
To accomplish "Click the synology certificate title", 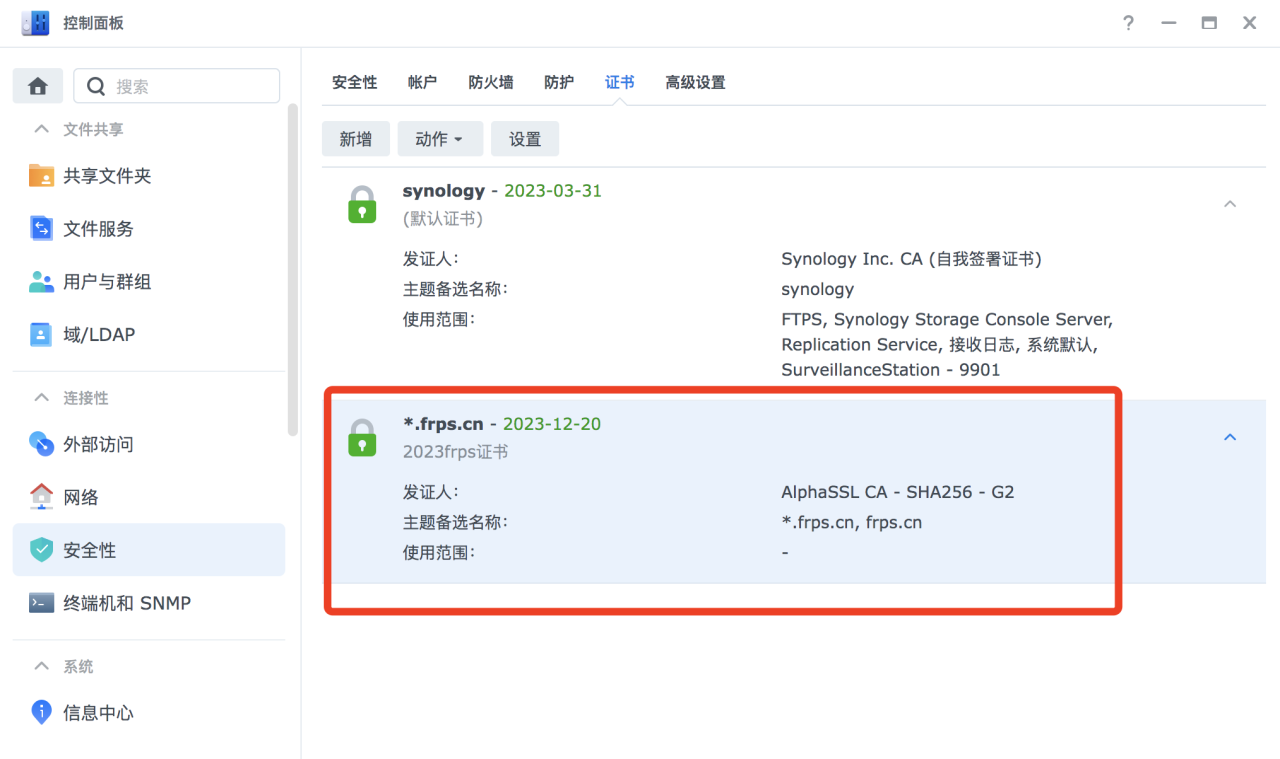I will 444,190.
